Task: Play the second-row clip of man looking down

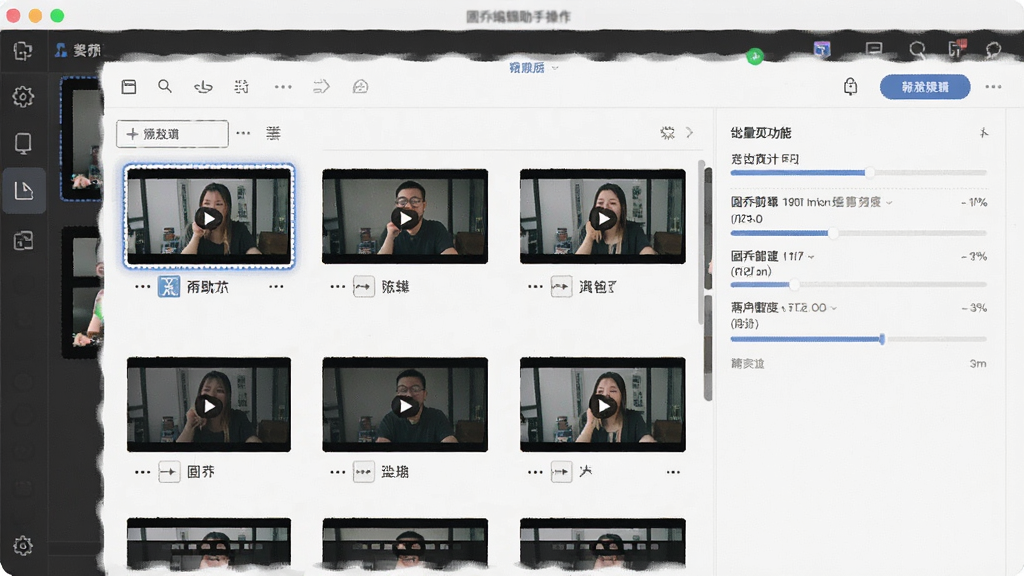Action: (x=405, y=406)
